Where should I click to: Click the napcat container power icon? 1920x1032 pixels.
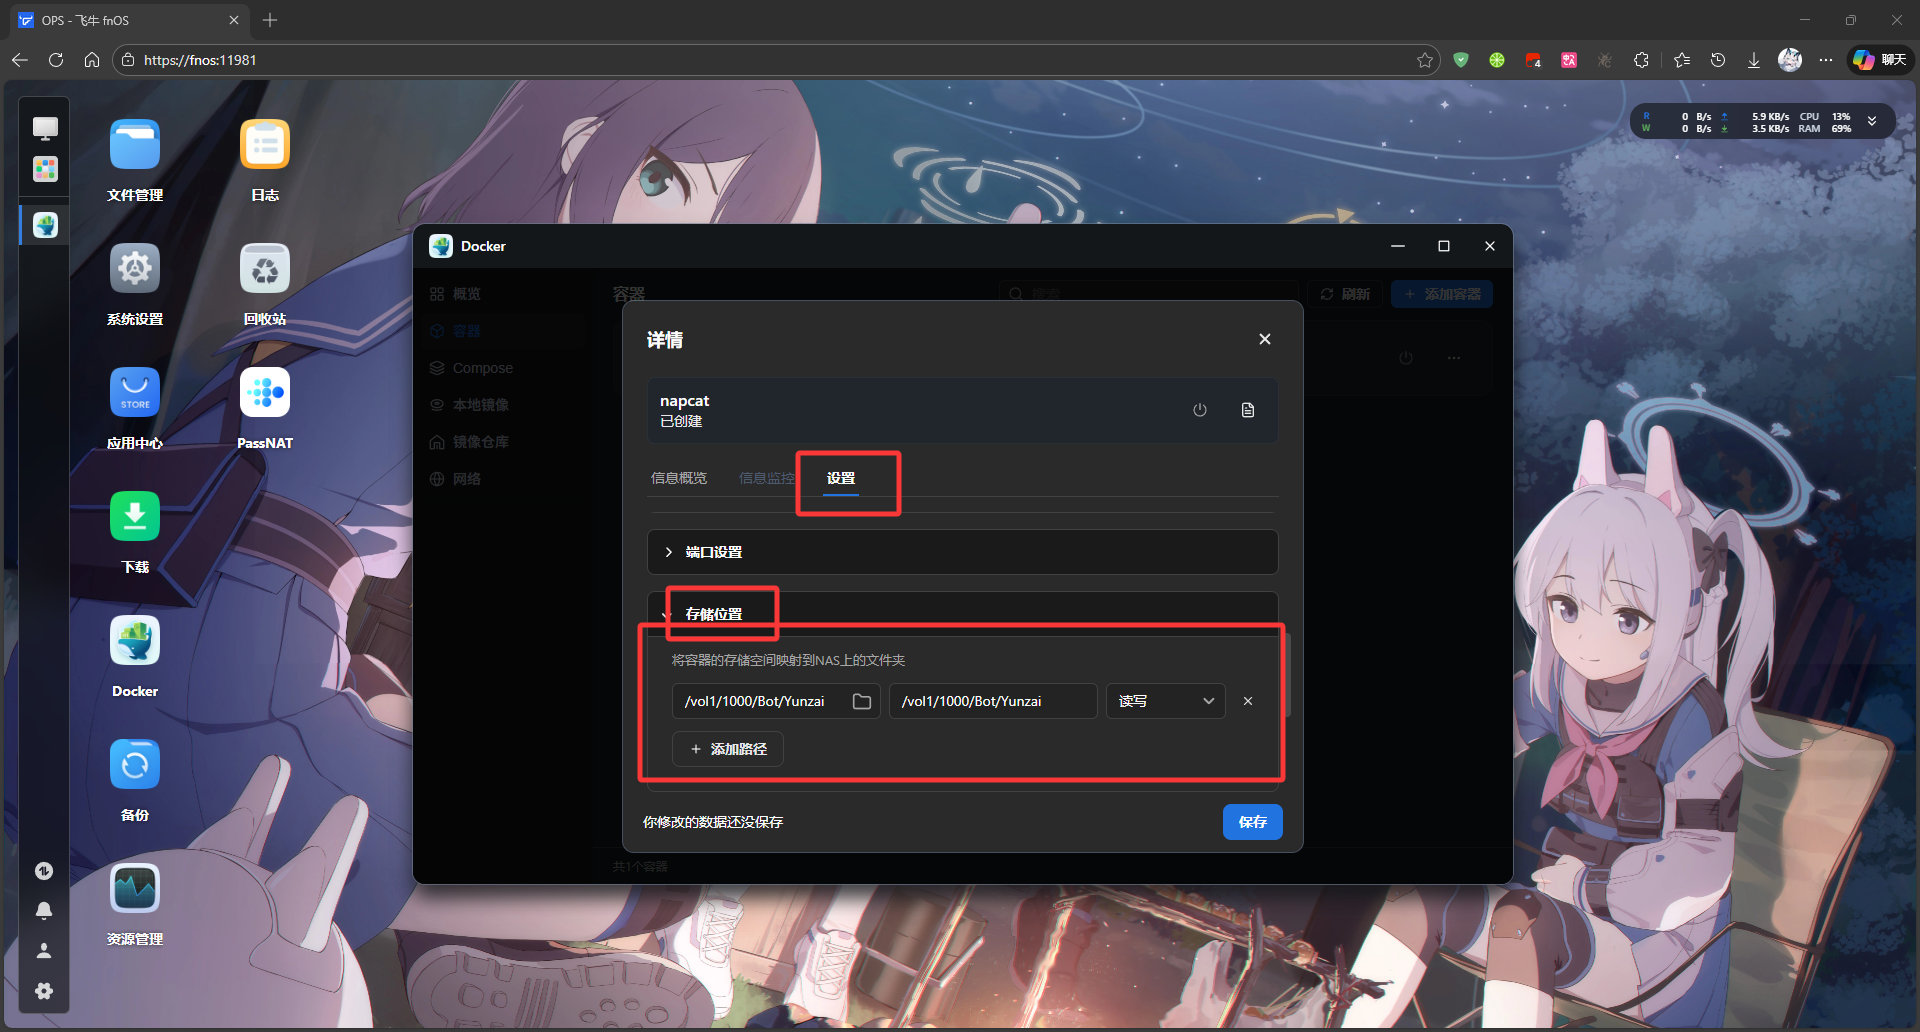(x=1200, y=410)
